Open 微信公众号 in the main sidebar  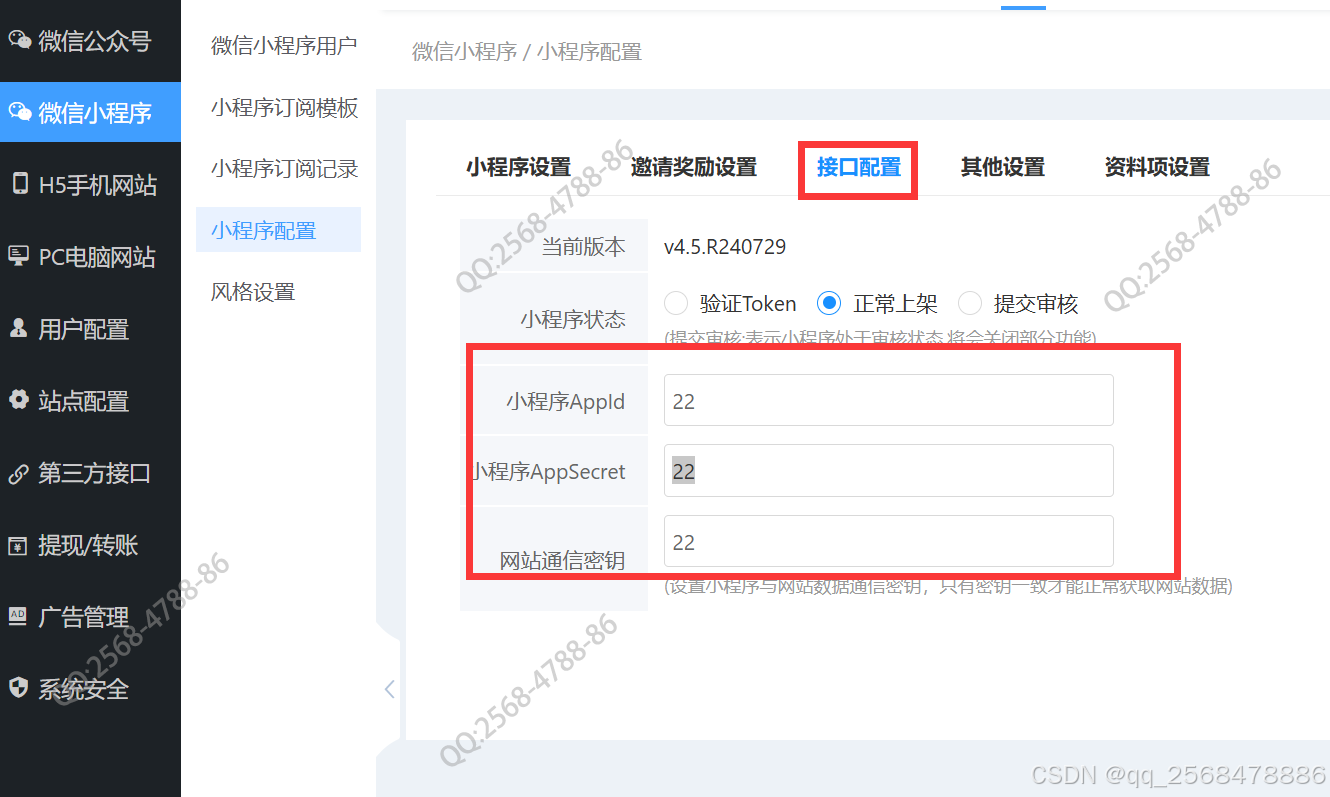90,41
